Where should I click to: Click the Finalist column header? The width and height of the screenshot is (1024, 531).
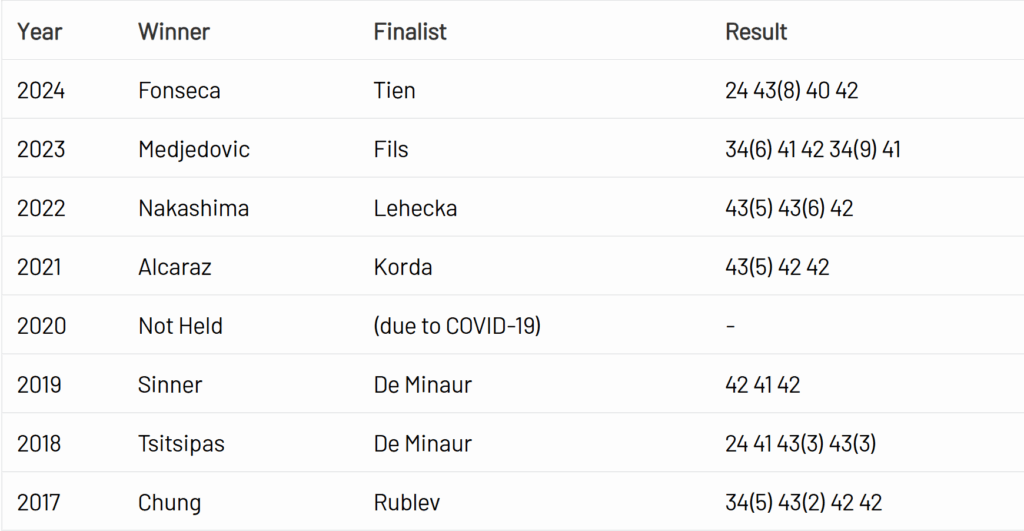click(x=410, y=32)
